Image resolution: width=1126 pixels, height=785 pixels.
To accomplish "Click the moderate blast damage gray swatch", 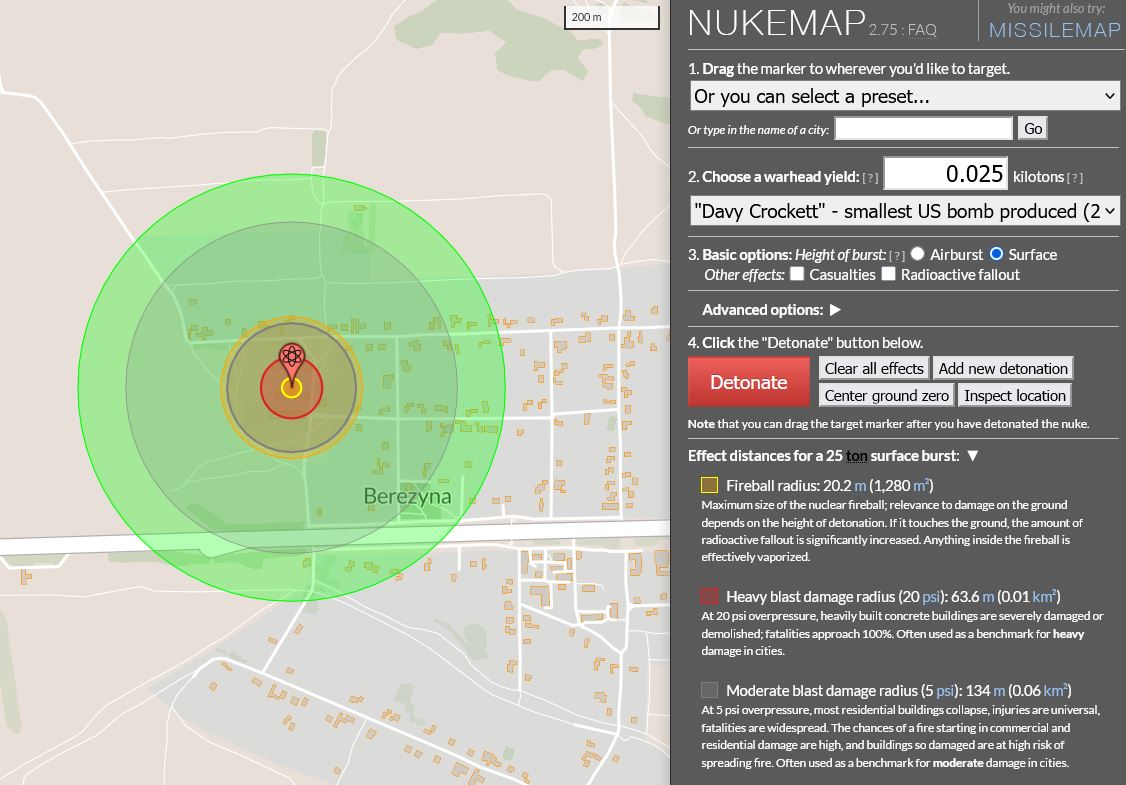I will point(709,690).
